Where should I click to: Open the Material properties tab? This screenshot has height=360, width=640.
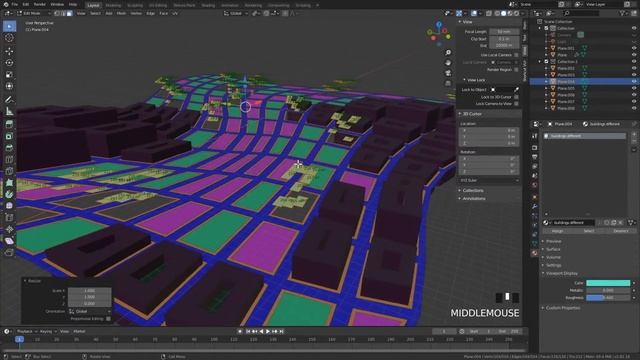pos(534,253)
